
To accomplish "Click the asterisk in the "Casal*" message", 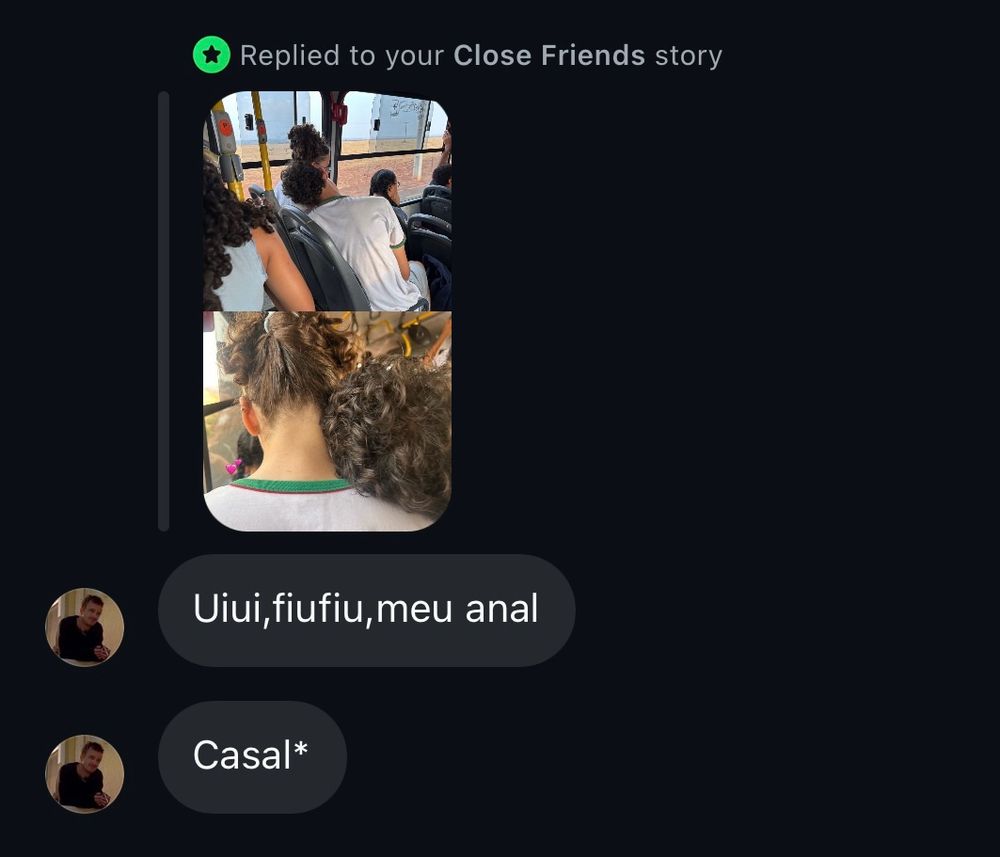I will 300,749.
